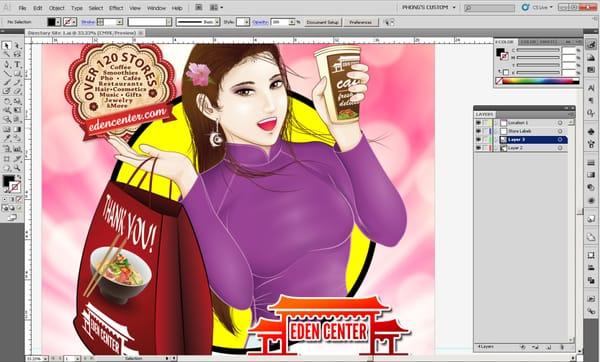Click the Document Setup button
Viewport: 600px width, 362px height.
pyautogui.click(x=323, y=22)
